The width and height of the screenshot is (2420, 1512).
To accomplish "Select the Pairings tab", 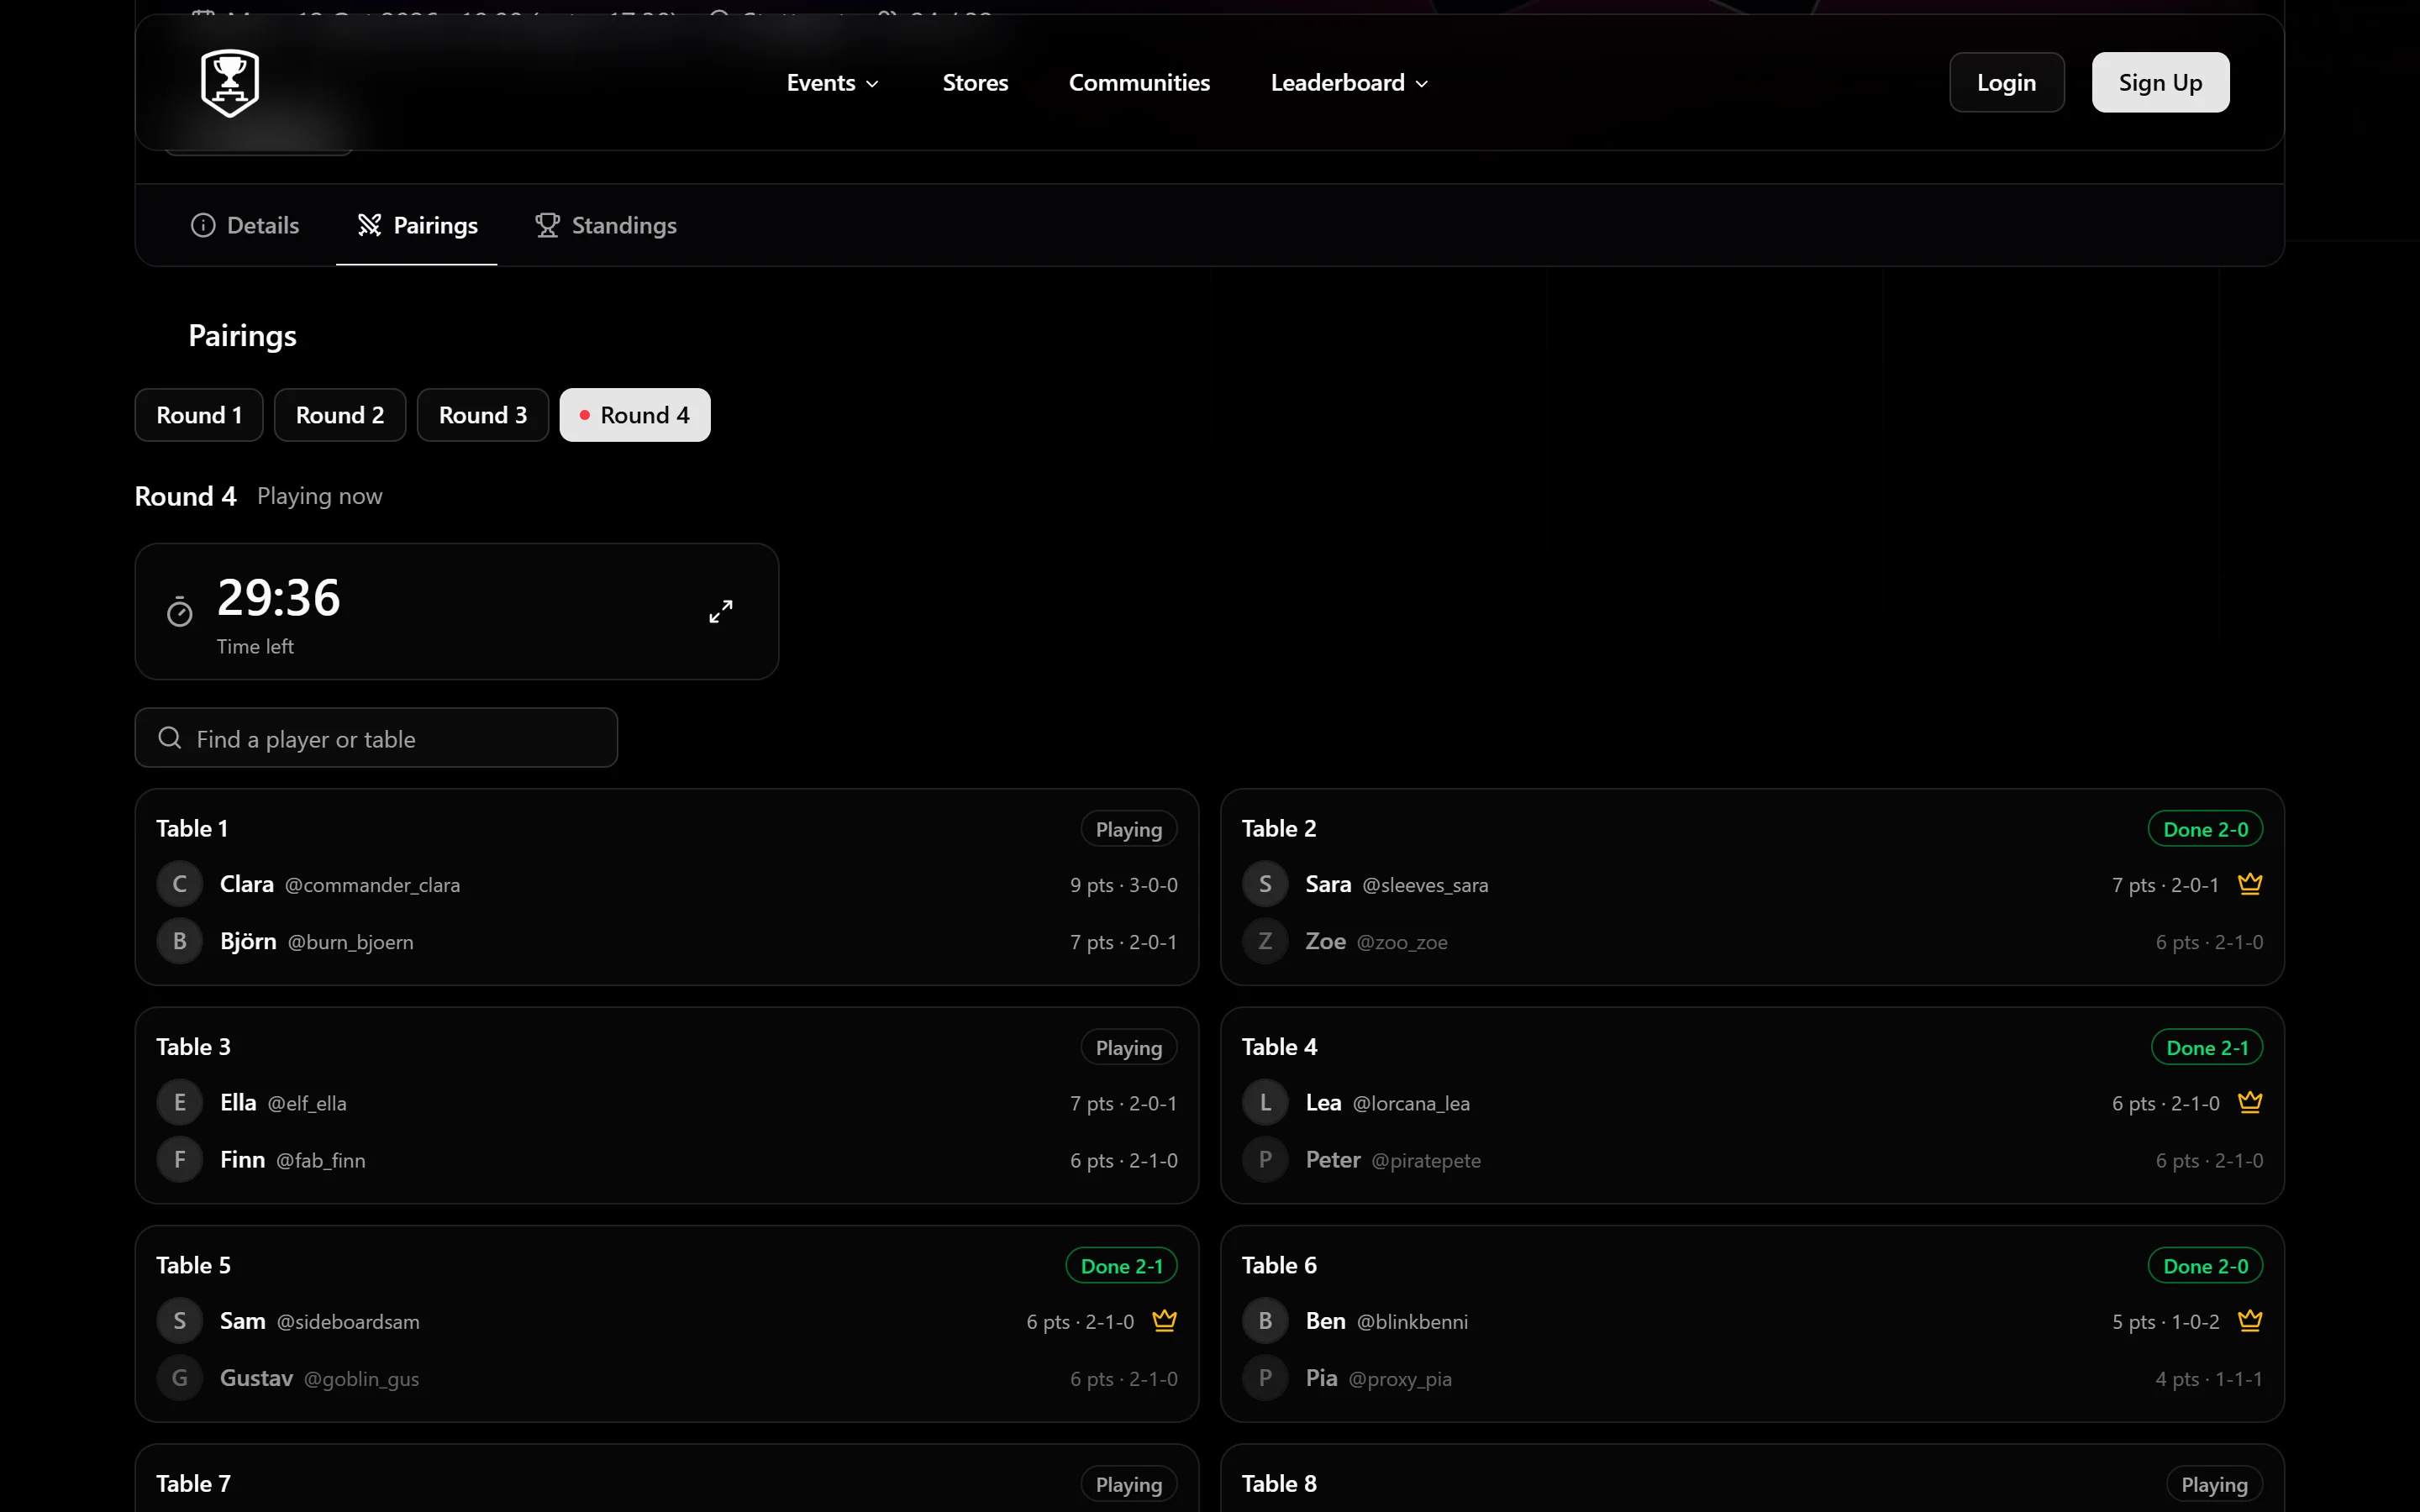I will pos(417,225).
